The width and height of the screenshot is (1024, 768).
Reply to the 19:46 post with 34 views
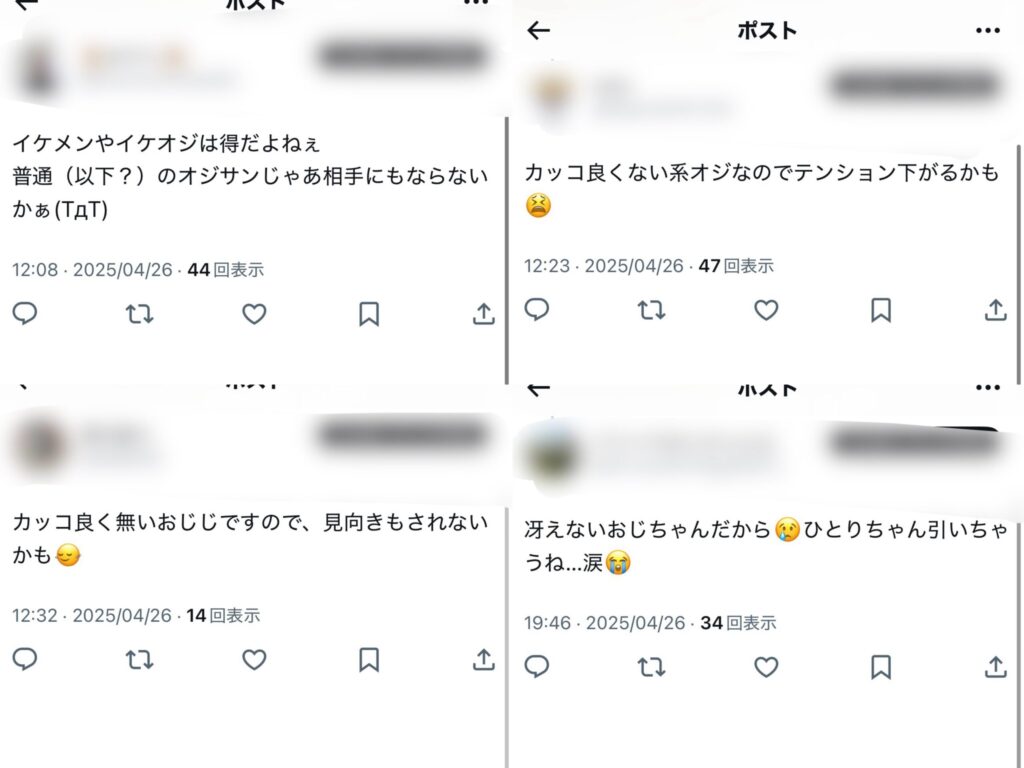point(537,667)
